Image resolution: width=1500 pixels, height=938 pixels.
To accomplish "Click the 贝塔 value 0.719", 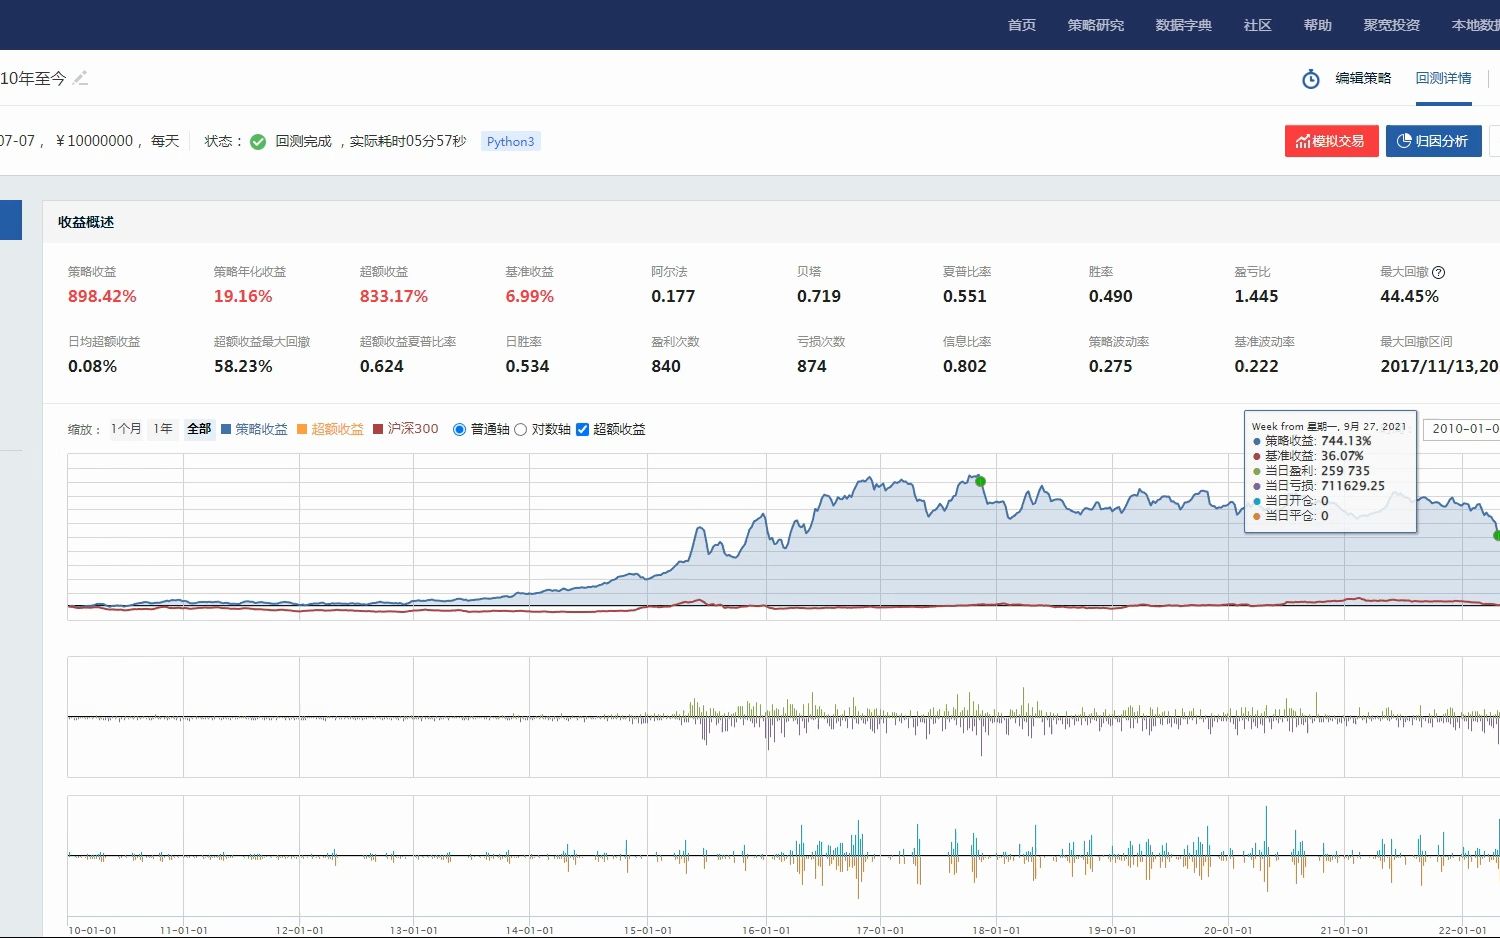I will click(819, 296).
